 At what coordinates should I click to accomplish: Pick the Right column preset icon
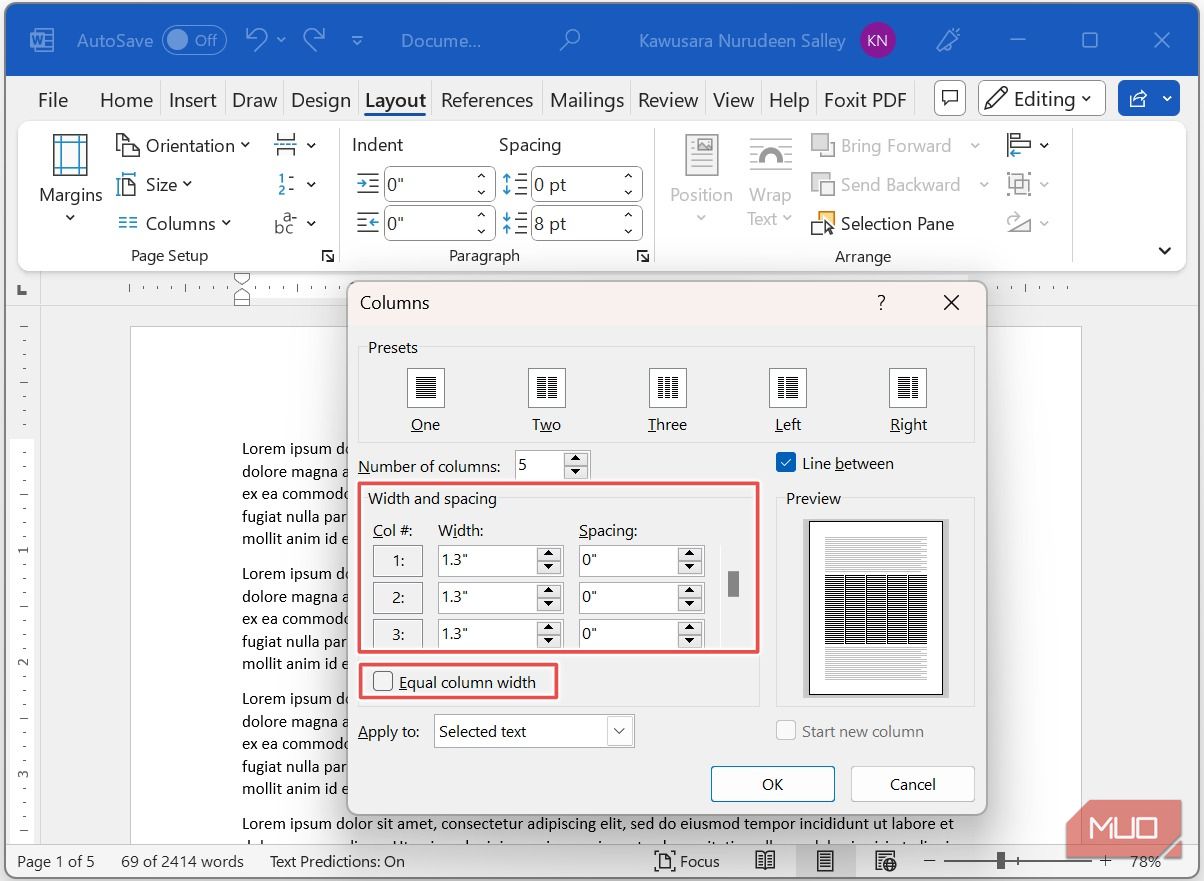point(907,388)
